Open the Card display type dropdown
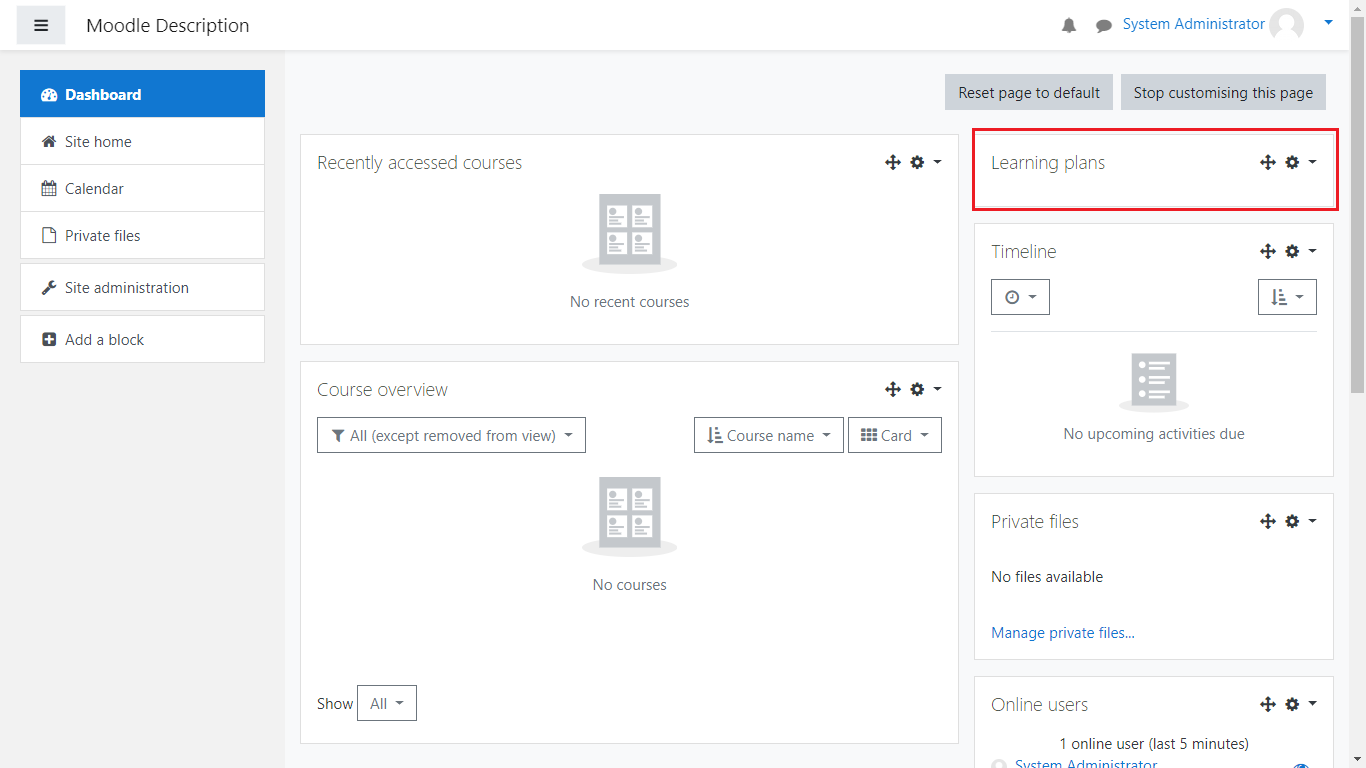Image resolution: width=1366 pixels, height=768 pixels. [894, 435]
